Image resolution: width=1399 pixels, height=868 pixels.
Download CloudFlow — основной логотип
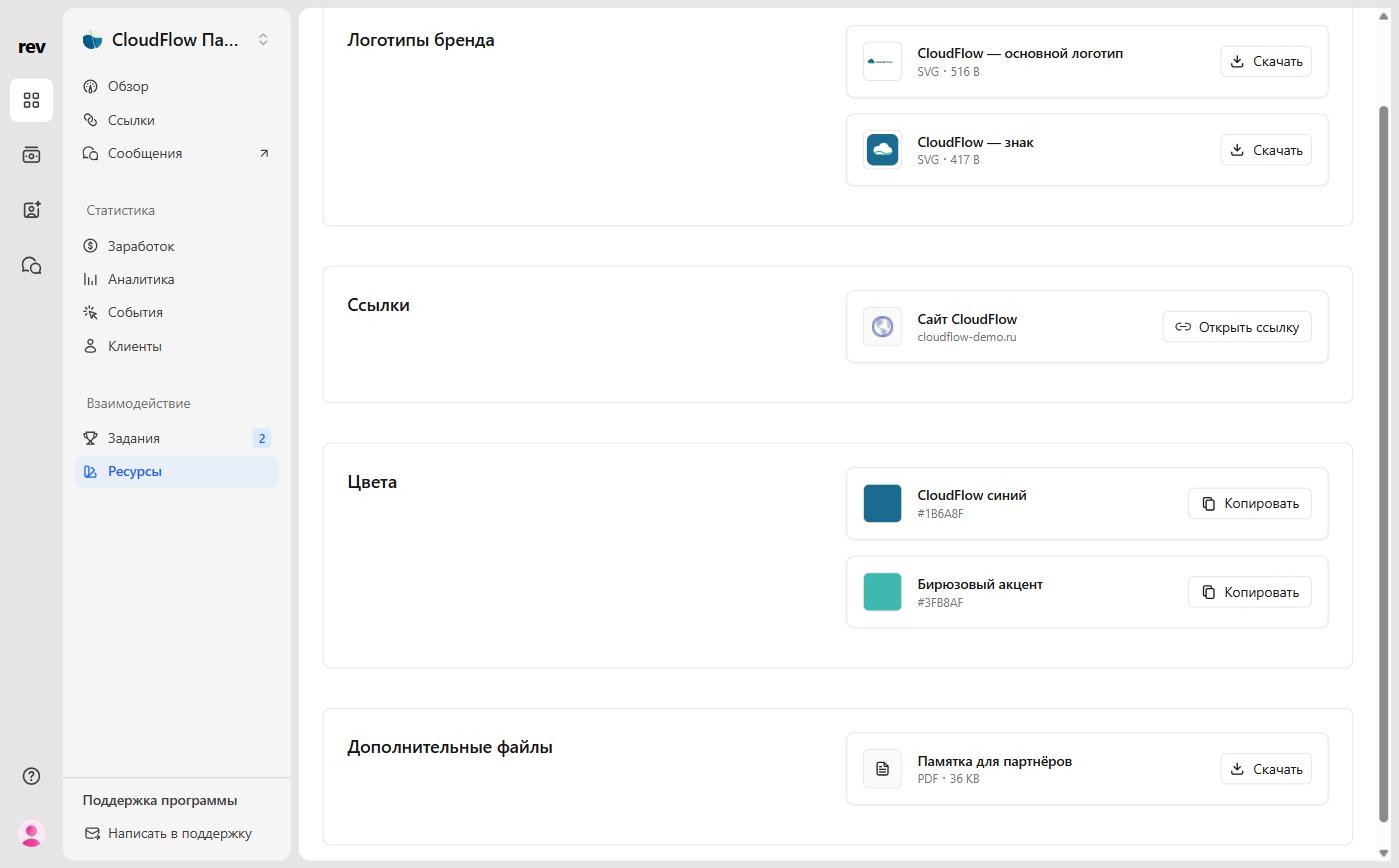1266,61
